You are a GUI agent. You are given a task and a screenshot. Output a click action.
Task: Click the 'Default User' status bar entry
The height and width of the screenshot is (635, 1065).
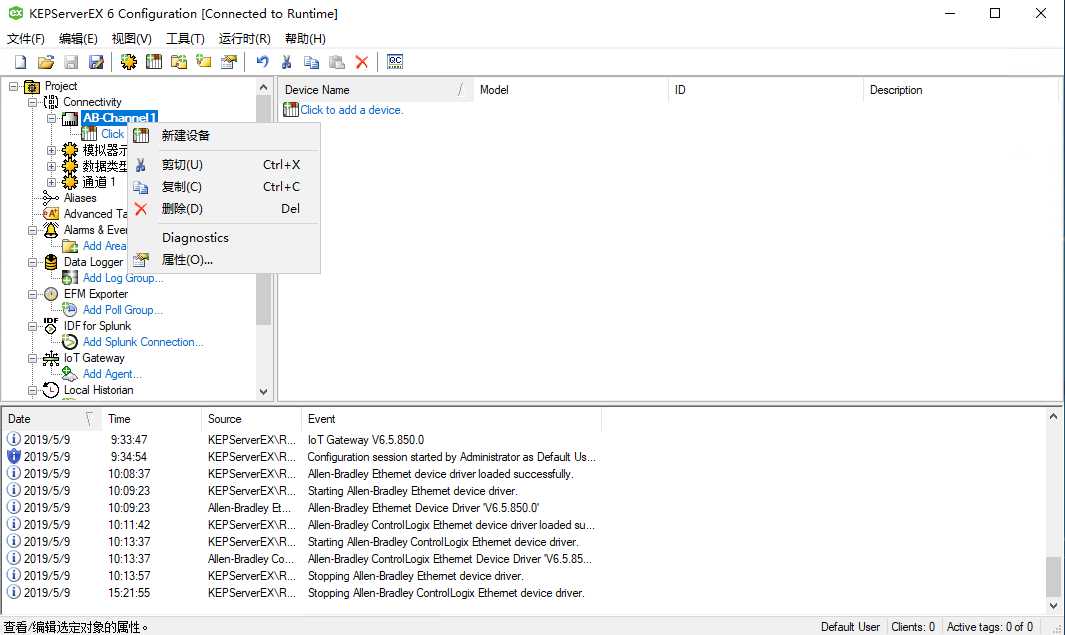pyautogui.click(x=850, y=627)
